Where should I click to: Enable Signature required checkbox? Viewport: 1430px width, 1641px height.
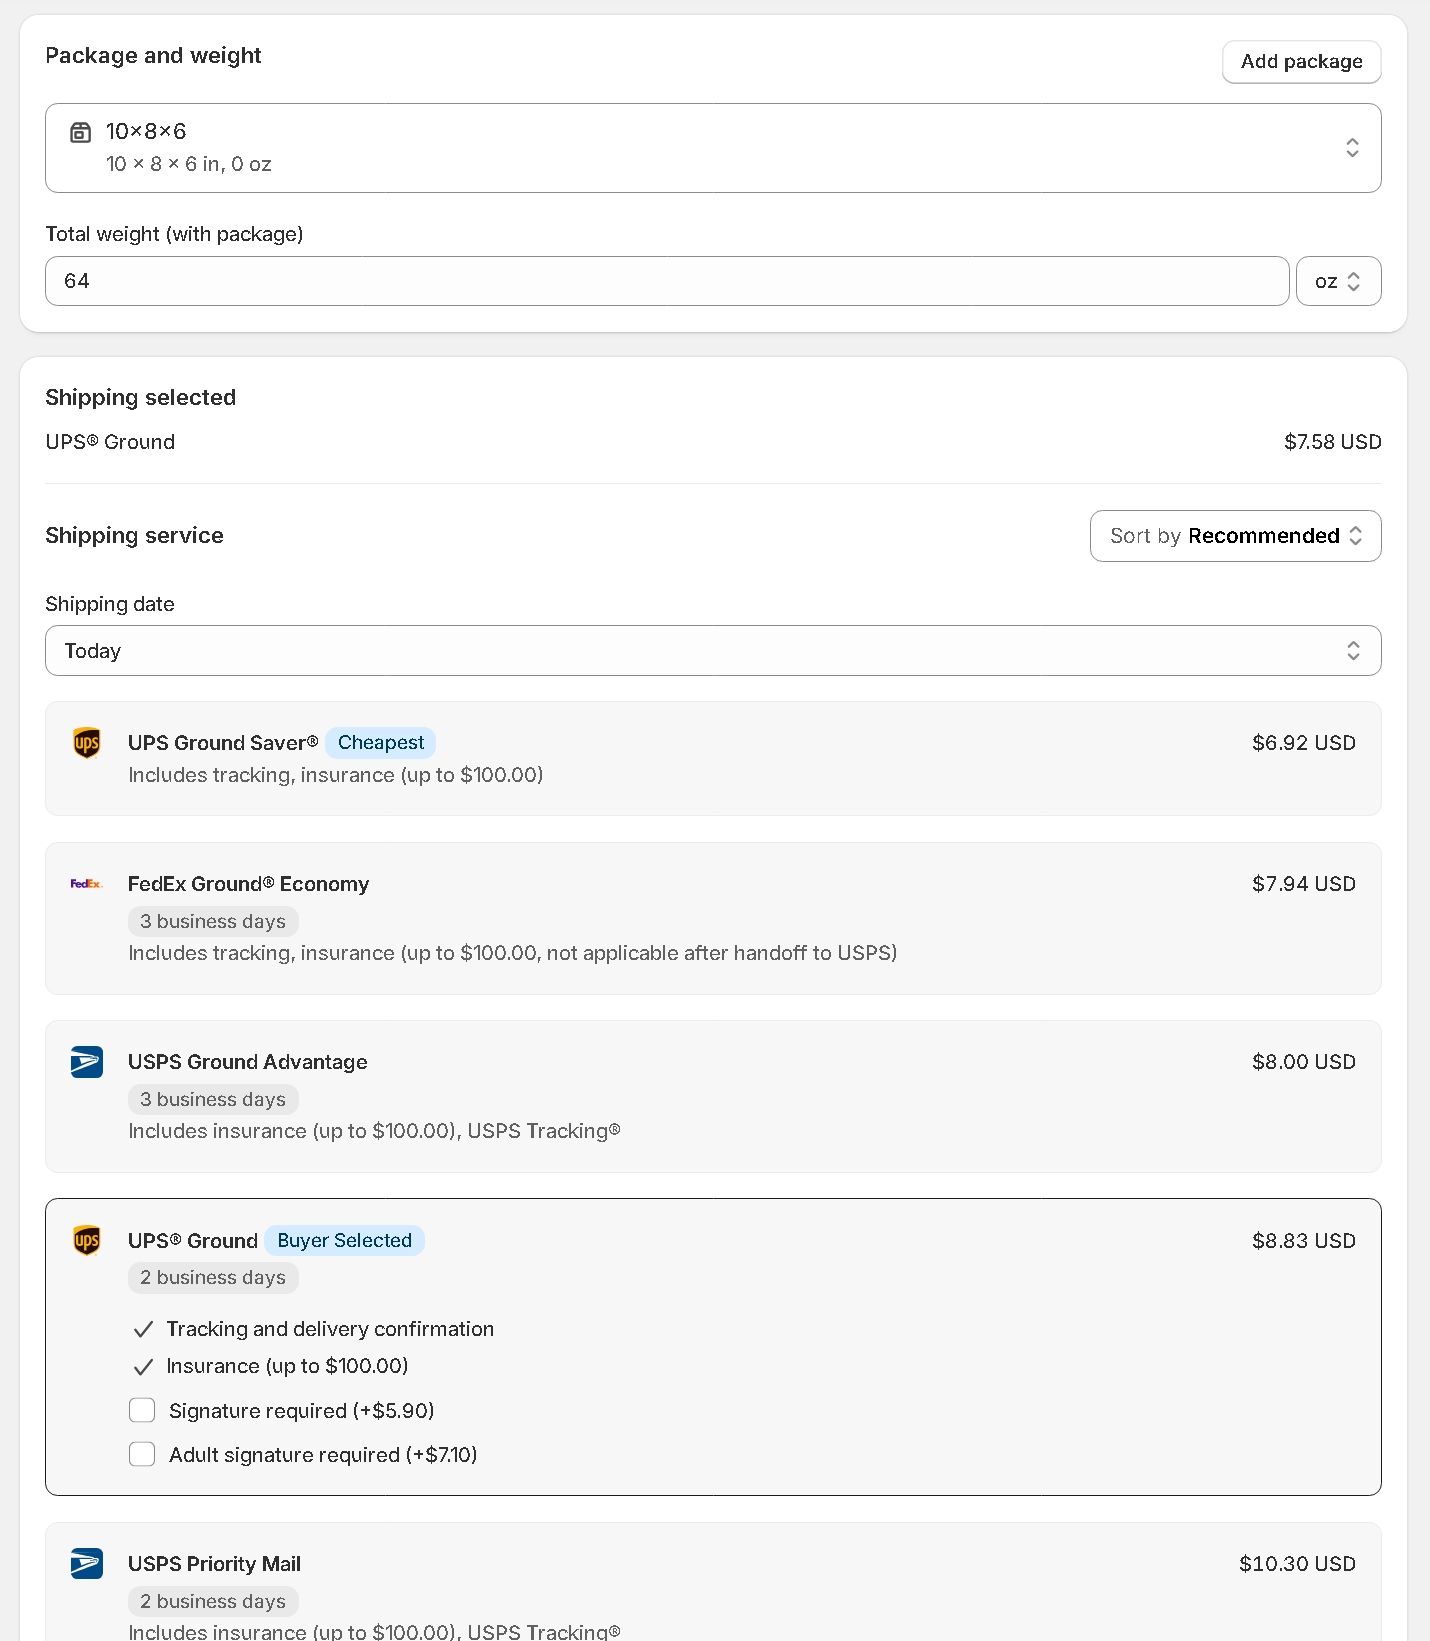click(142, 1410)
